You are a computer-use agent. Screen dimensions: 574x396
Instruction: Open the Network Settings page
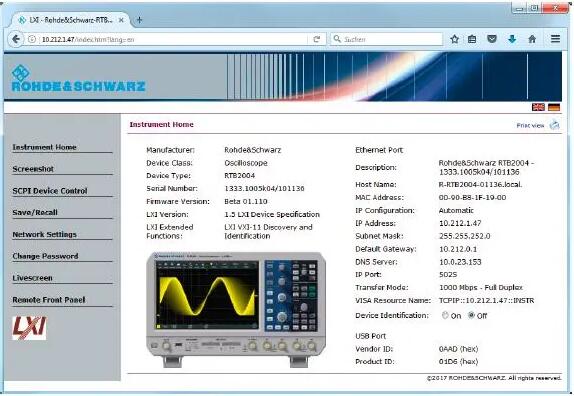click(x=44, y=235)
